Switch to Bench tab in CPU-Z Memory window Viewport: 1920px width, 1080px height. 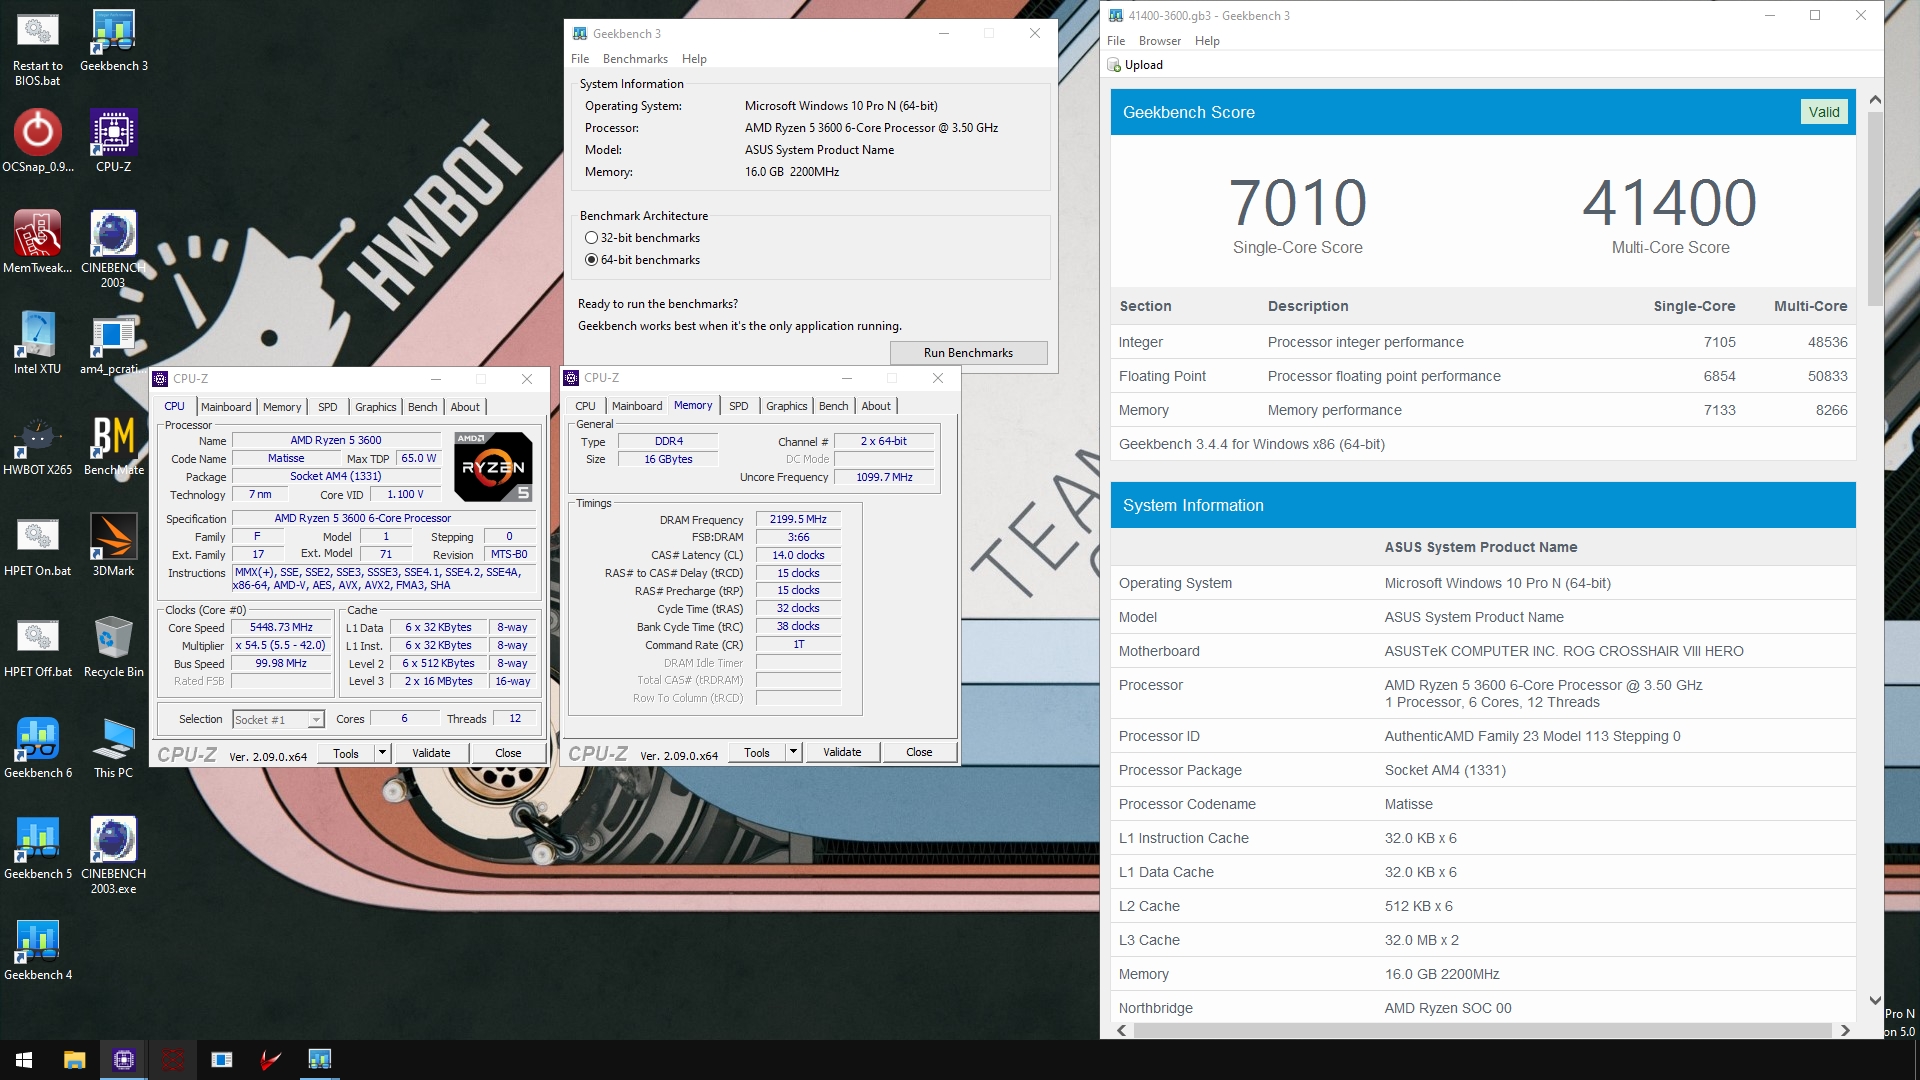pyautogui.click(x=834, y=406)
